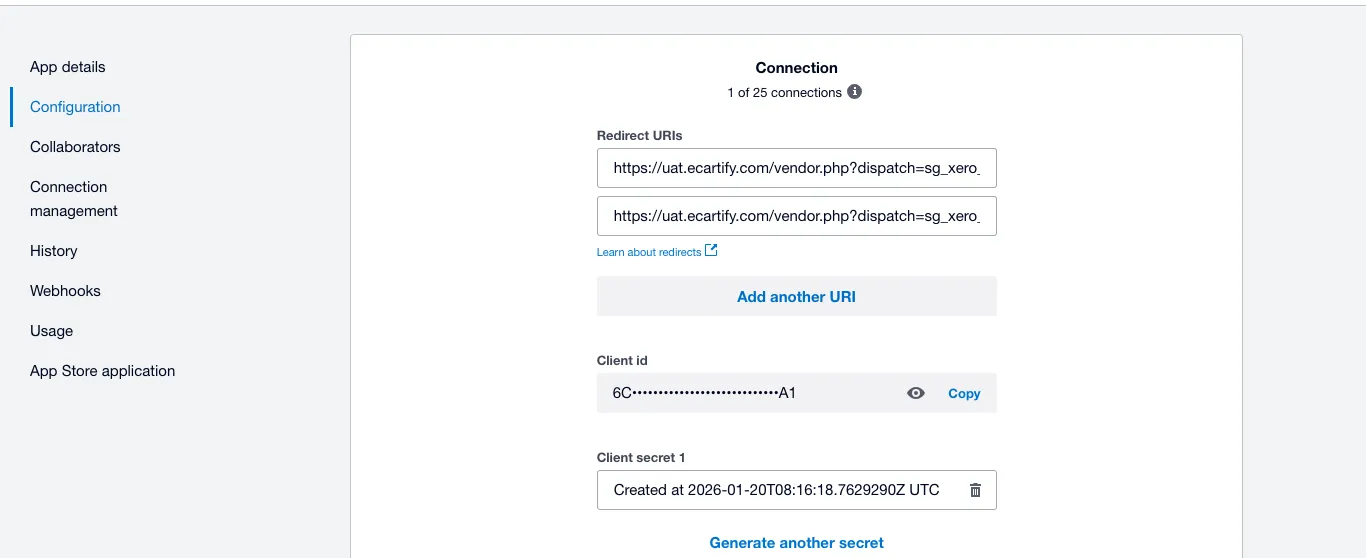Open the App details section
This screenshot has height=558, width=1366.
click(67, 67)
